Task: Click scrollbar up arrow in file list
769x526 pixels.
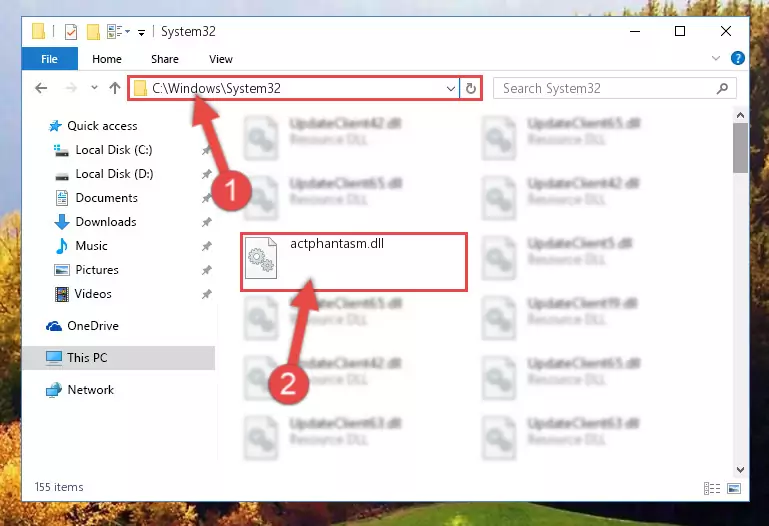Action: click(741, 115)
